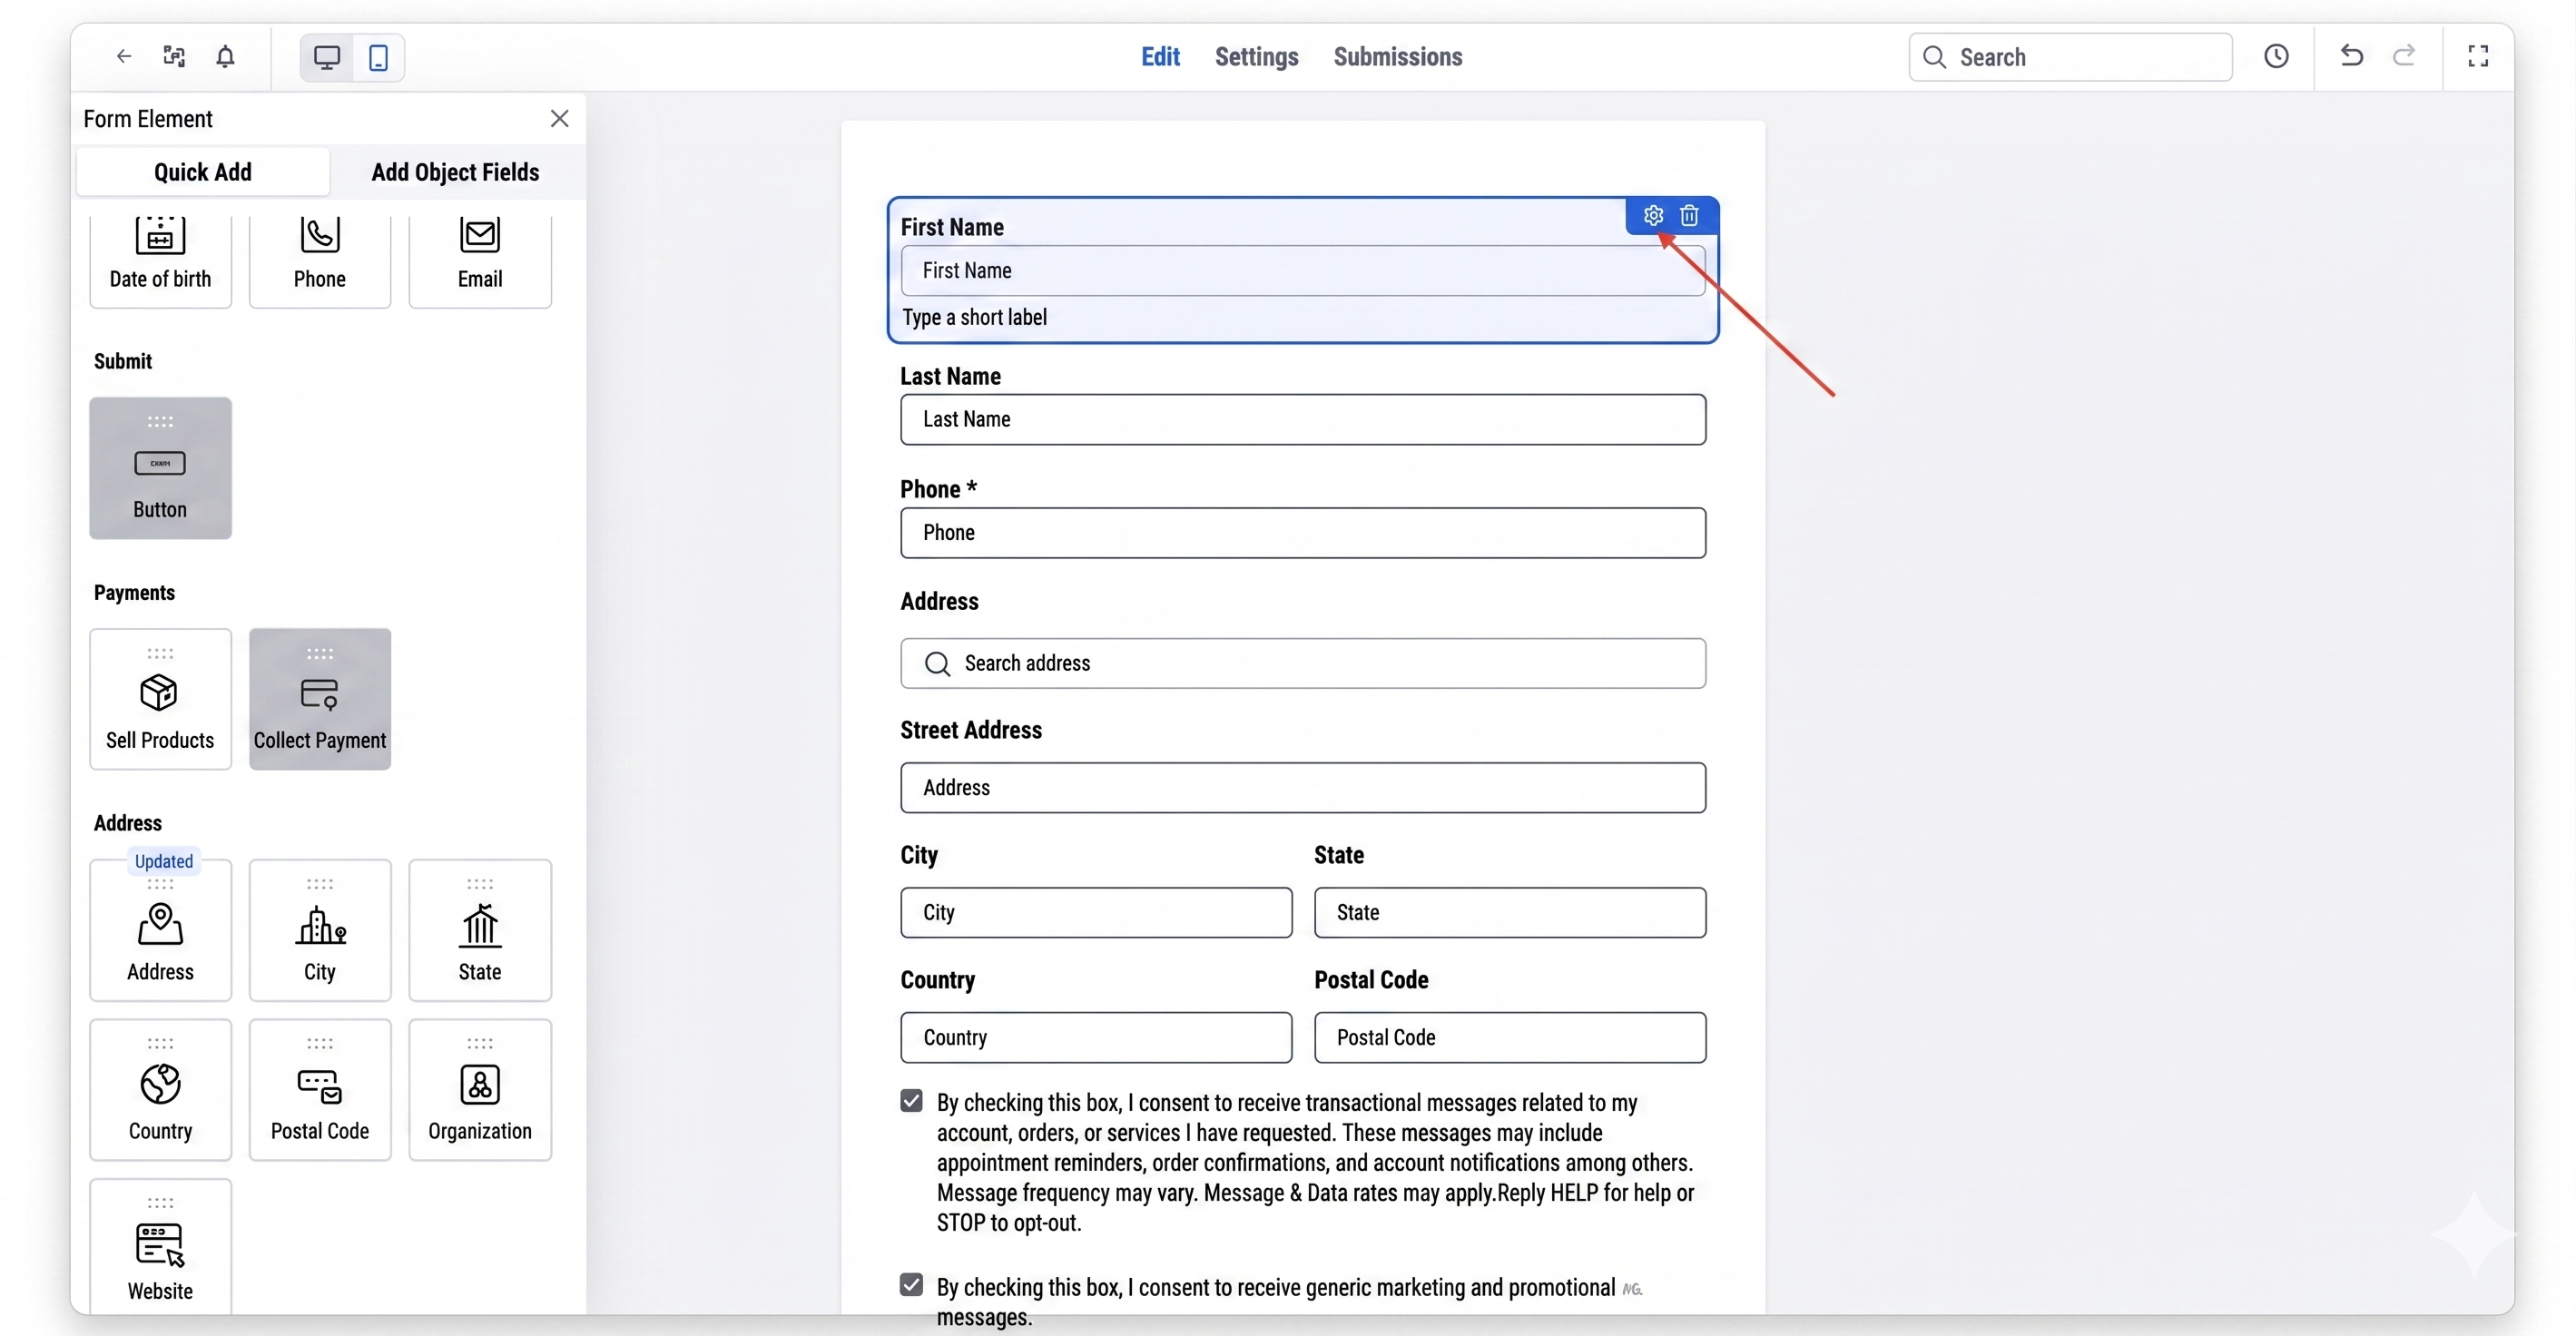The width and height of the screenshot is (2576, 1336).
Task: Add the Organization element
Action: click(x=479, y=1090)
